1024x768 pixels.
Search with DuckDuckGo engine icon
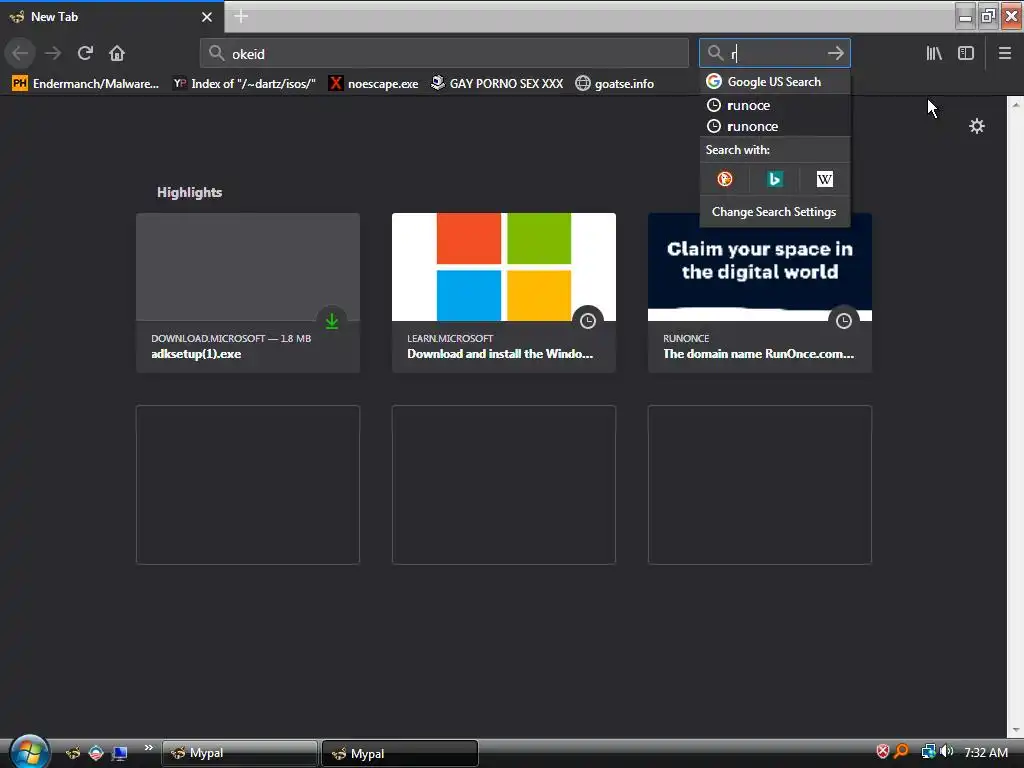[725, 179]
